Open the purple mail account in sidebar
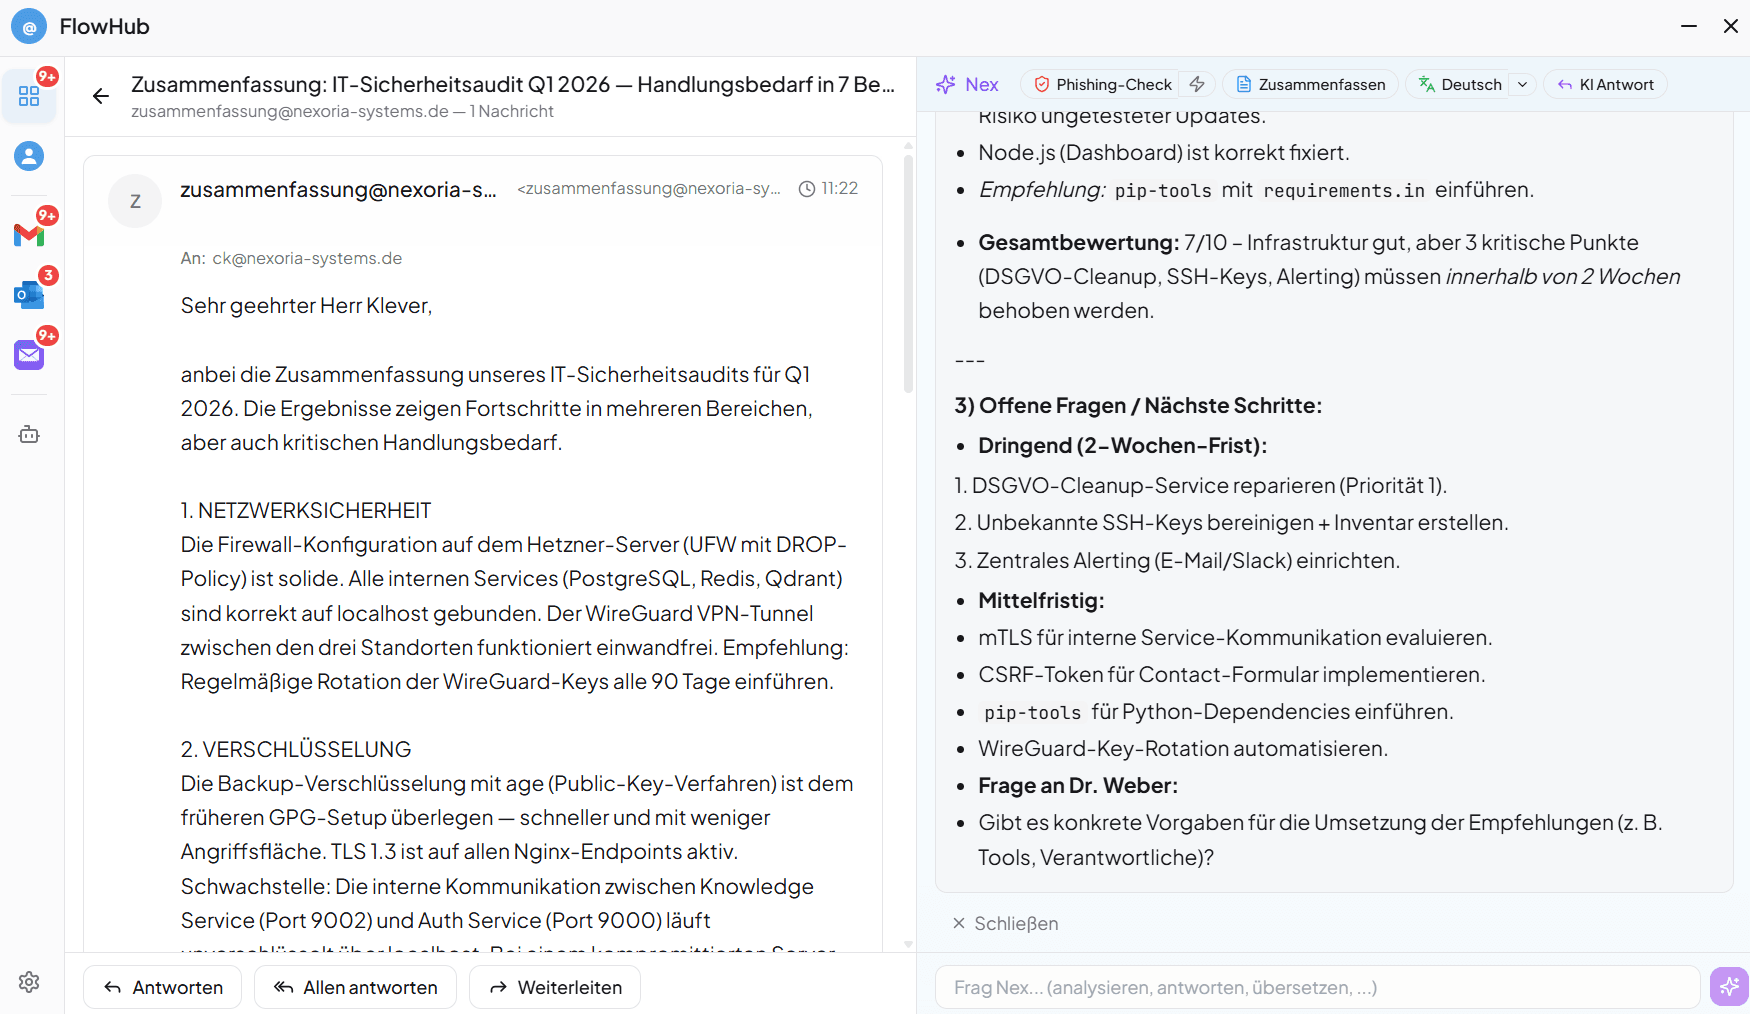 [29, 353]
